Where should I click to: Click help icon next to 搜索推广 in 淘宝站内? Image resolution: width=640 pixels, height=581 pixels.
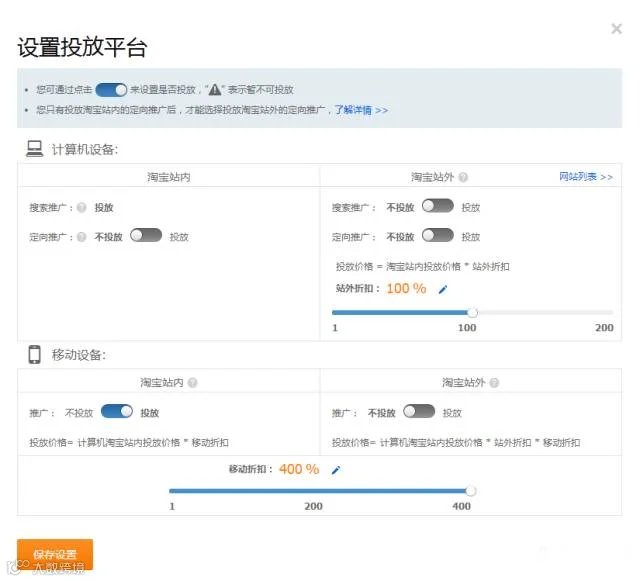82,207
